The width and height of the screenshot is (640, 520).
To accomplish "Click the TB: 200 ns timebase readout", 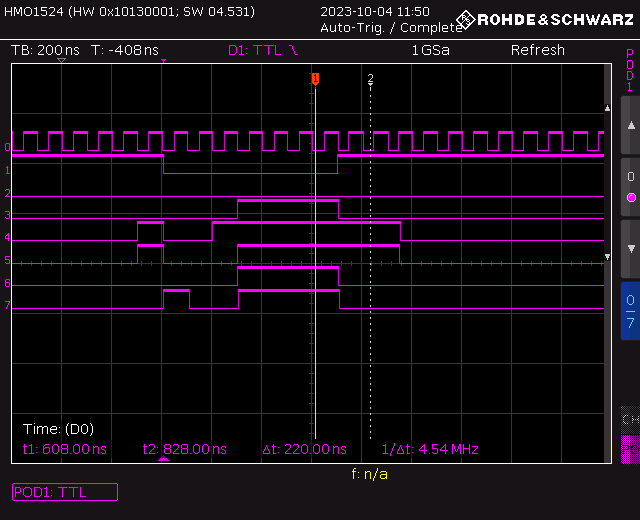I will pos(45,50).
